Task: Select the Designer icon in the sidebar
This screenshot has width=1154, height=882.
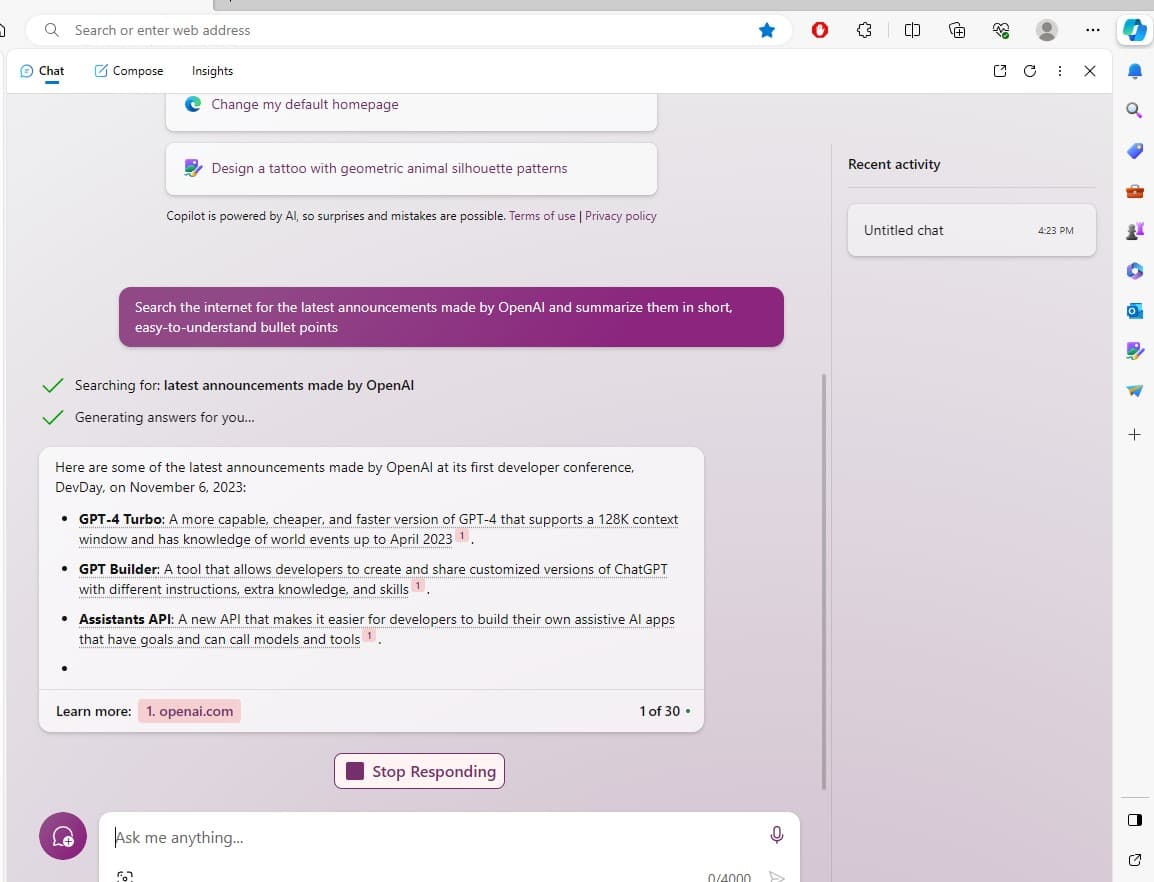Action: pyautogui.click(x=1134, y=351)
